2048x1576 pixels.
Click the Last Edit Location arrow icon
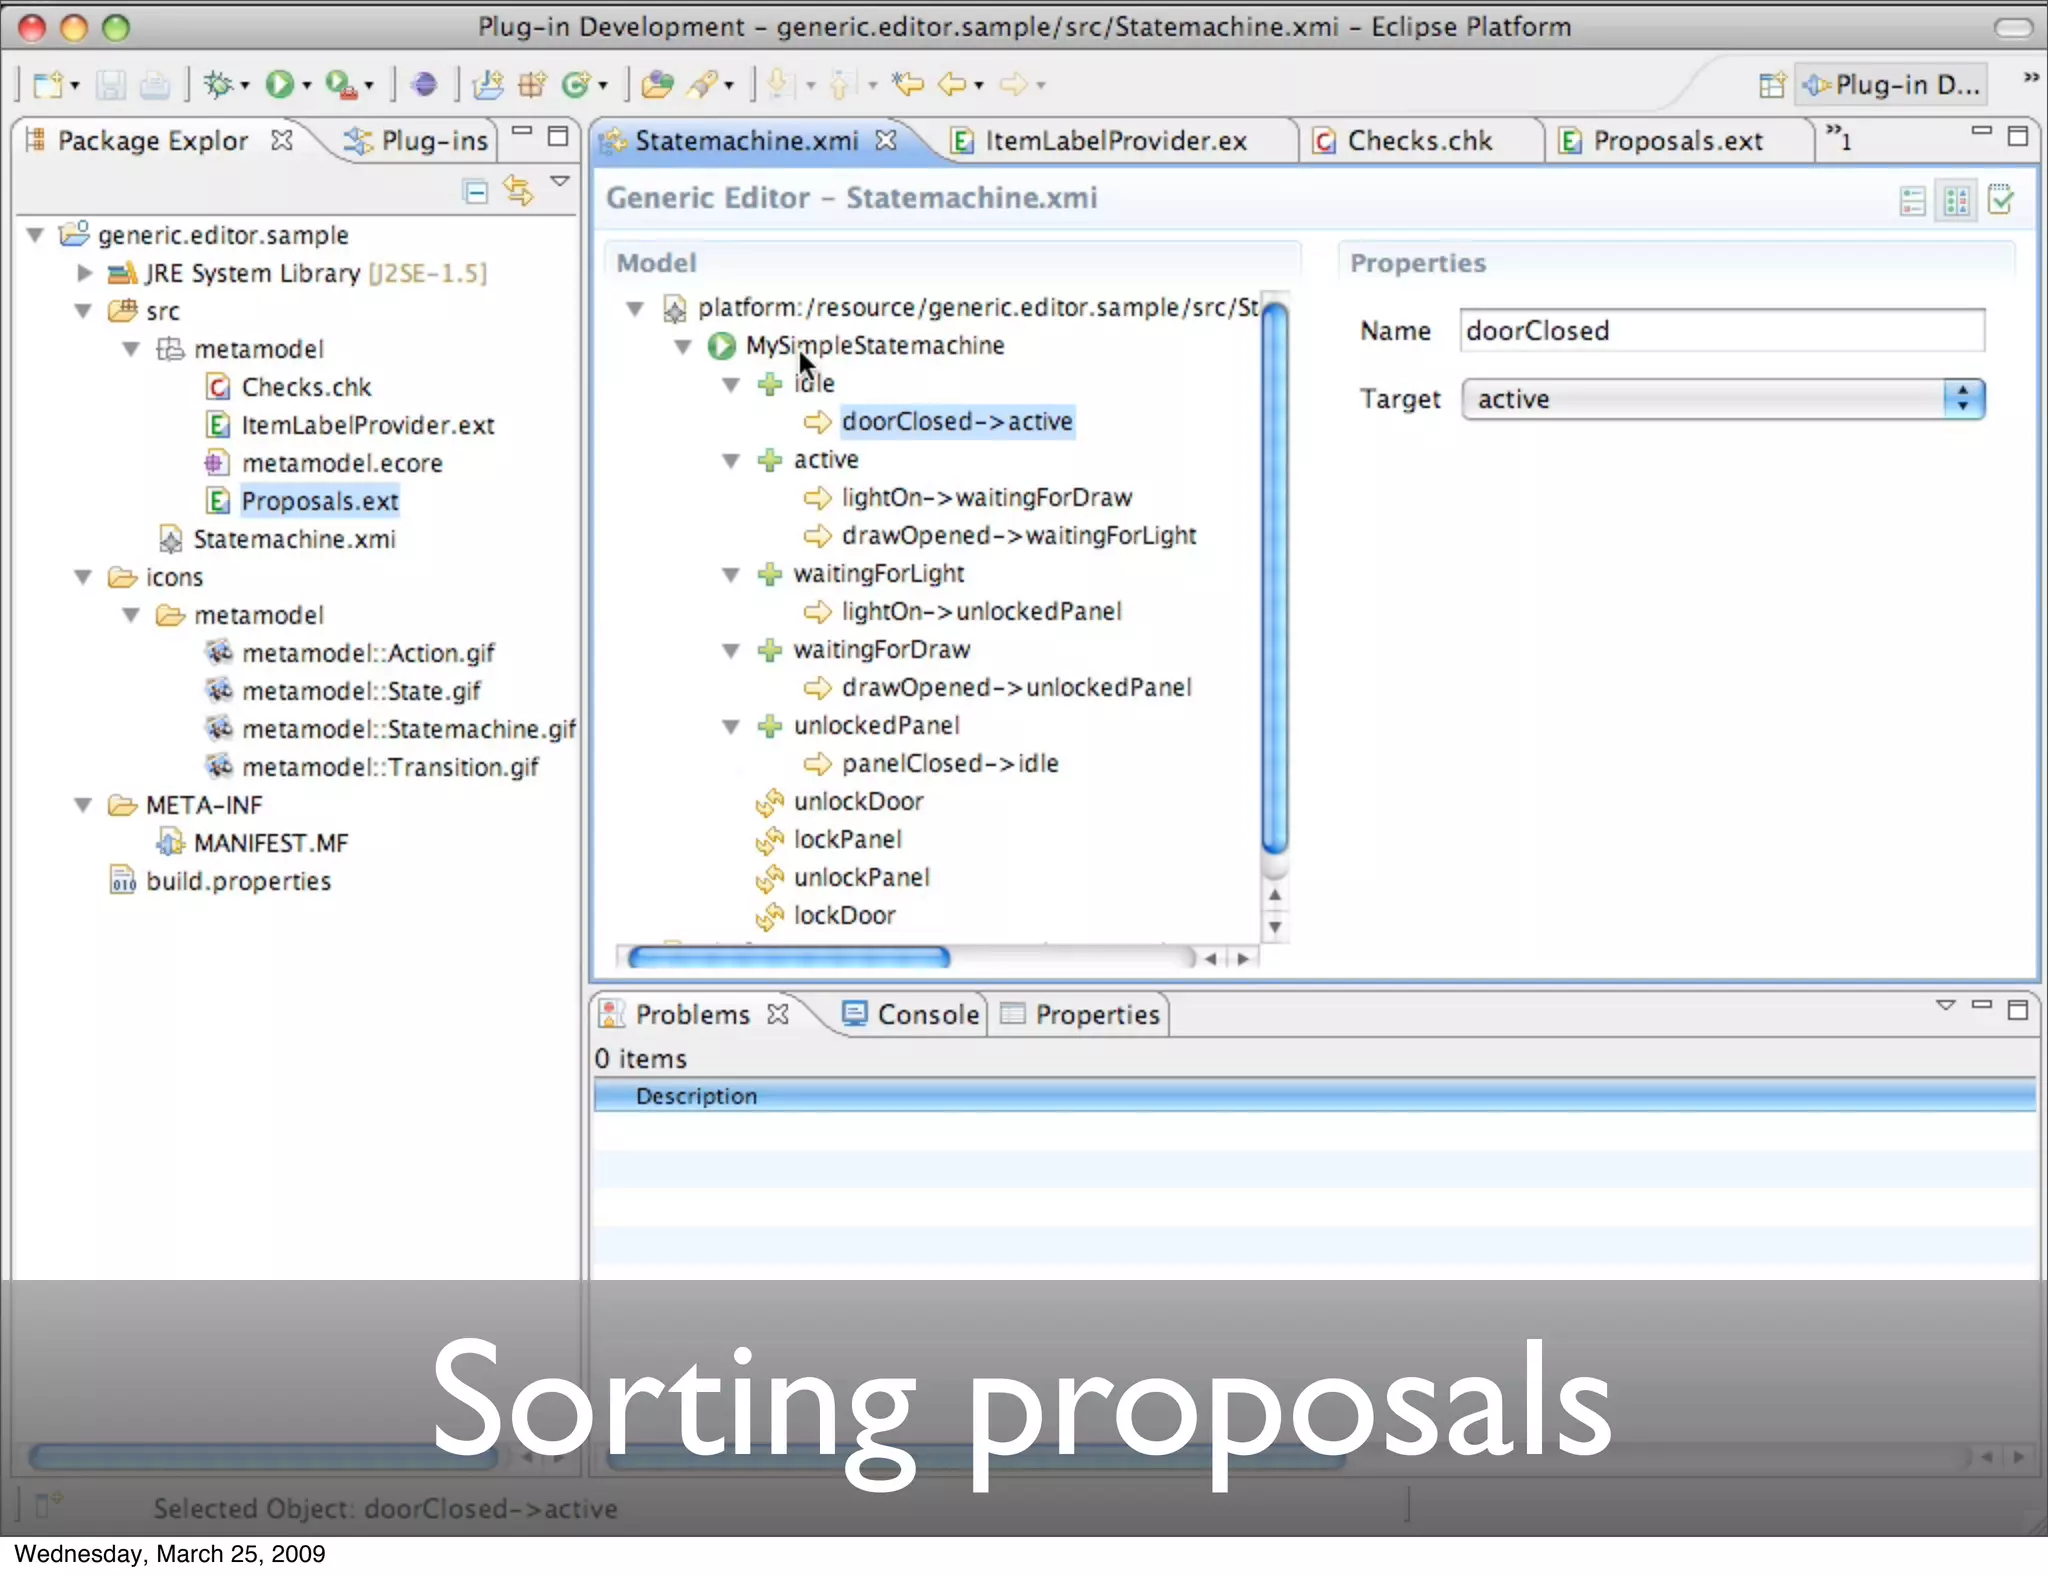click(x=908, y=85)
